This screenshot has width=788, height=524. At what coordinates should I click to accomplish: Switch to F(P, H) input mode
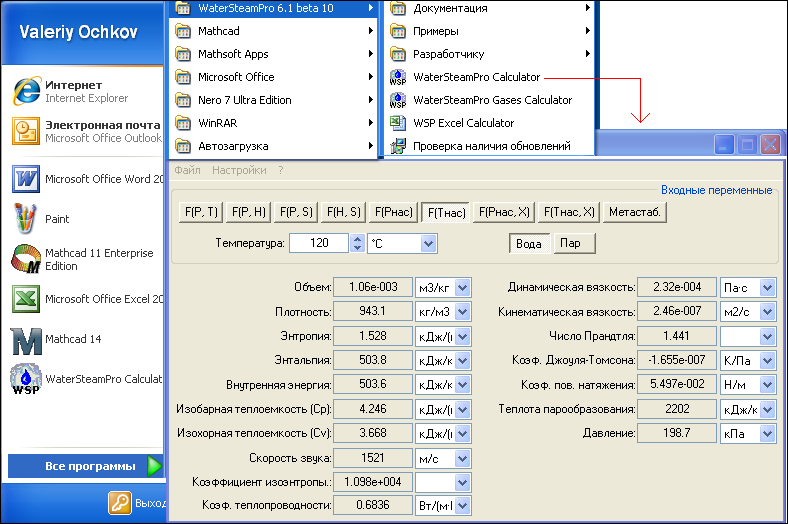(x=248, y=212)
